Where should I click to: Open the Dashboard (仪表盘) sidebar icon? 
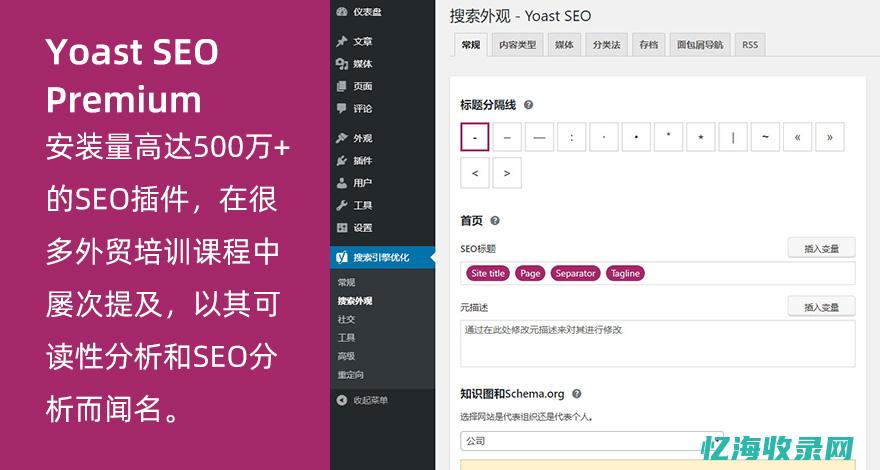click(342, 12)
